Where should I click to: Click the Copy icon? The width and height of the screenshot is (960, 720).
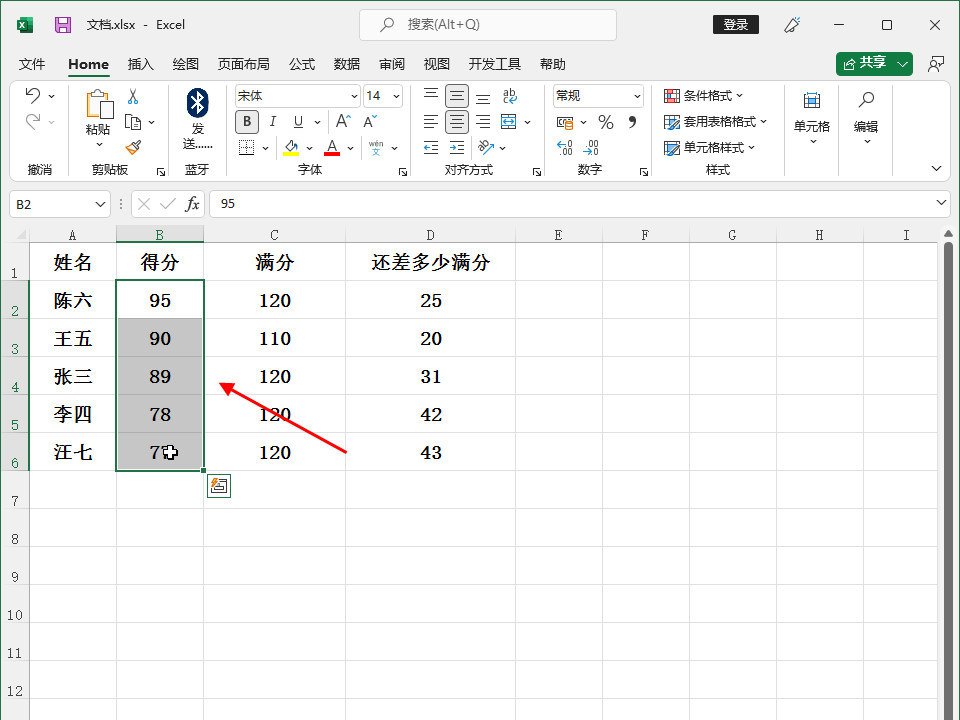point(133,122)
